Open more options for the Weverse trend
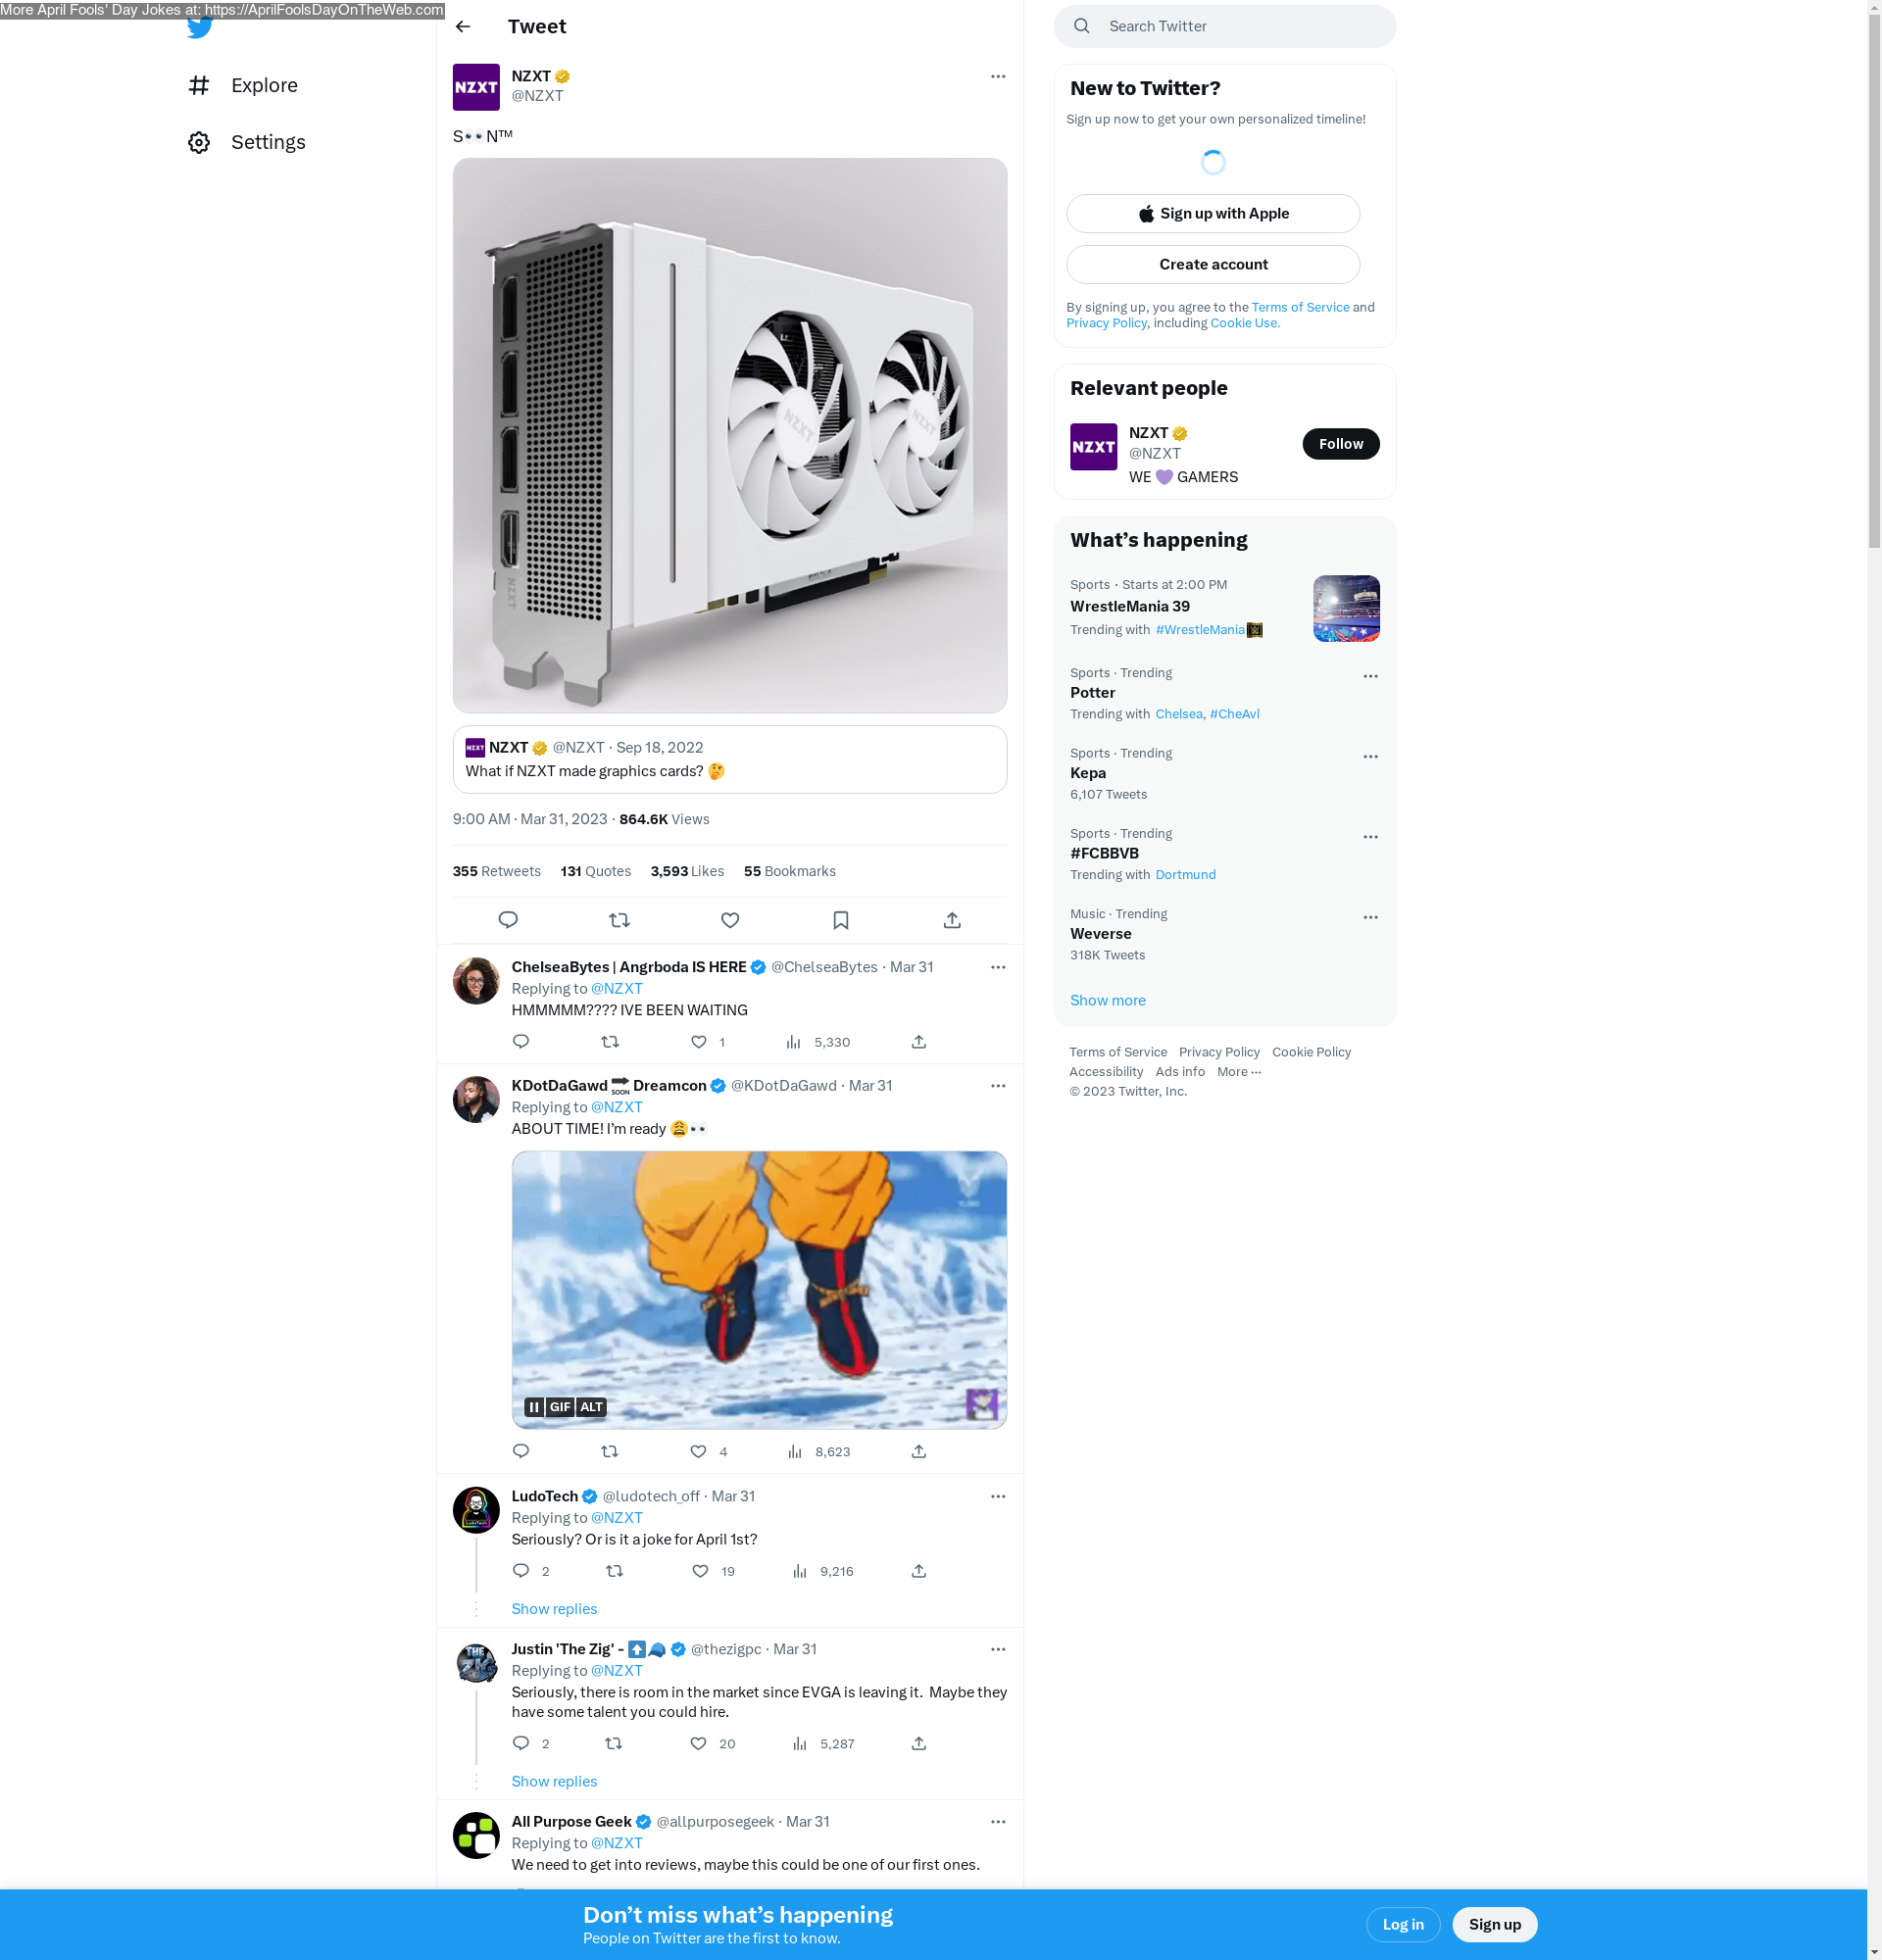The image size is (1882, 1960). (x=1370, y=917)
